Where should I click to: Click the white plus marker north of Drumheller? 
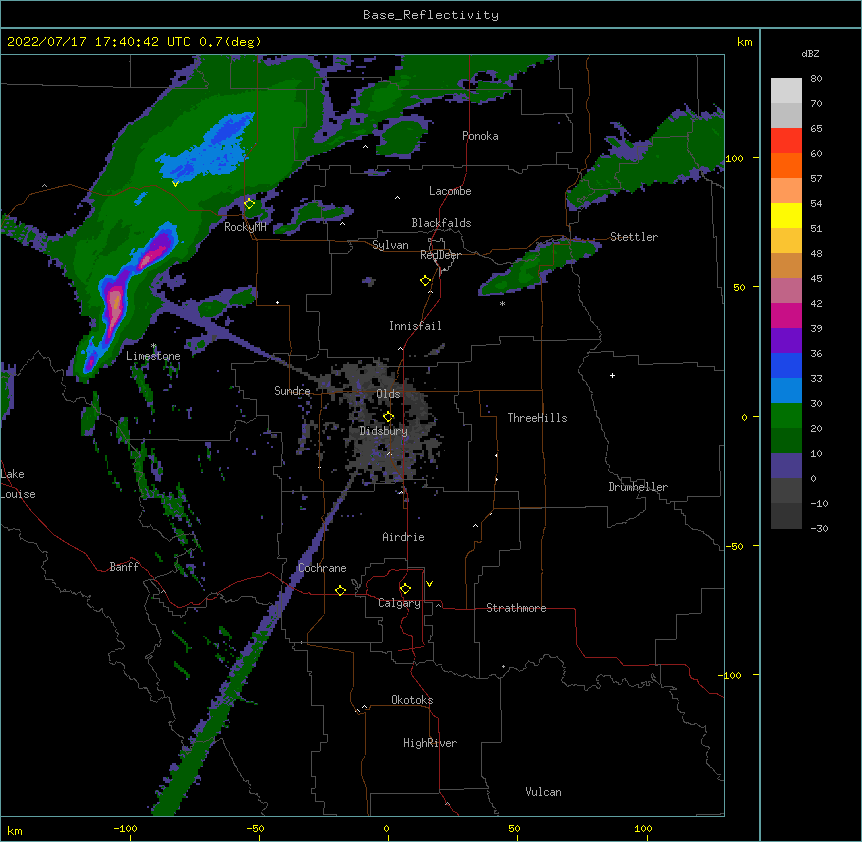pos(612,375)
